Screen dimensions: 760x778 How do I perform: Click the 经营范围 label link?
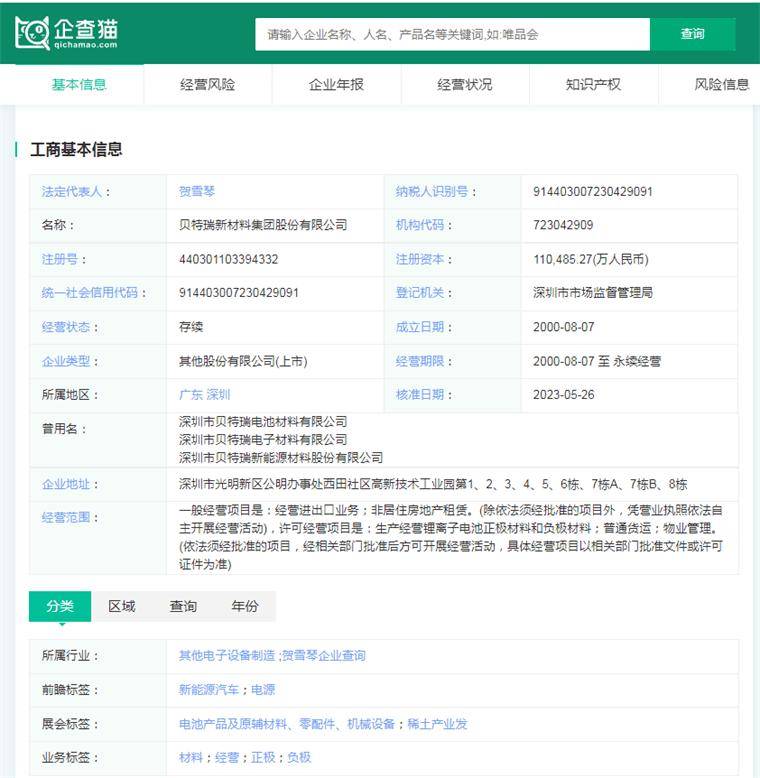pos(66,518)
